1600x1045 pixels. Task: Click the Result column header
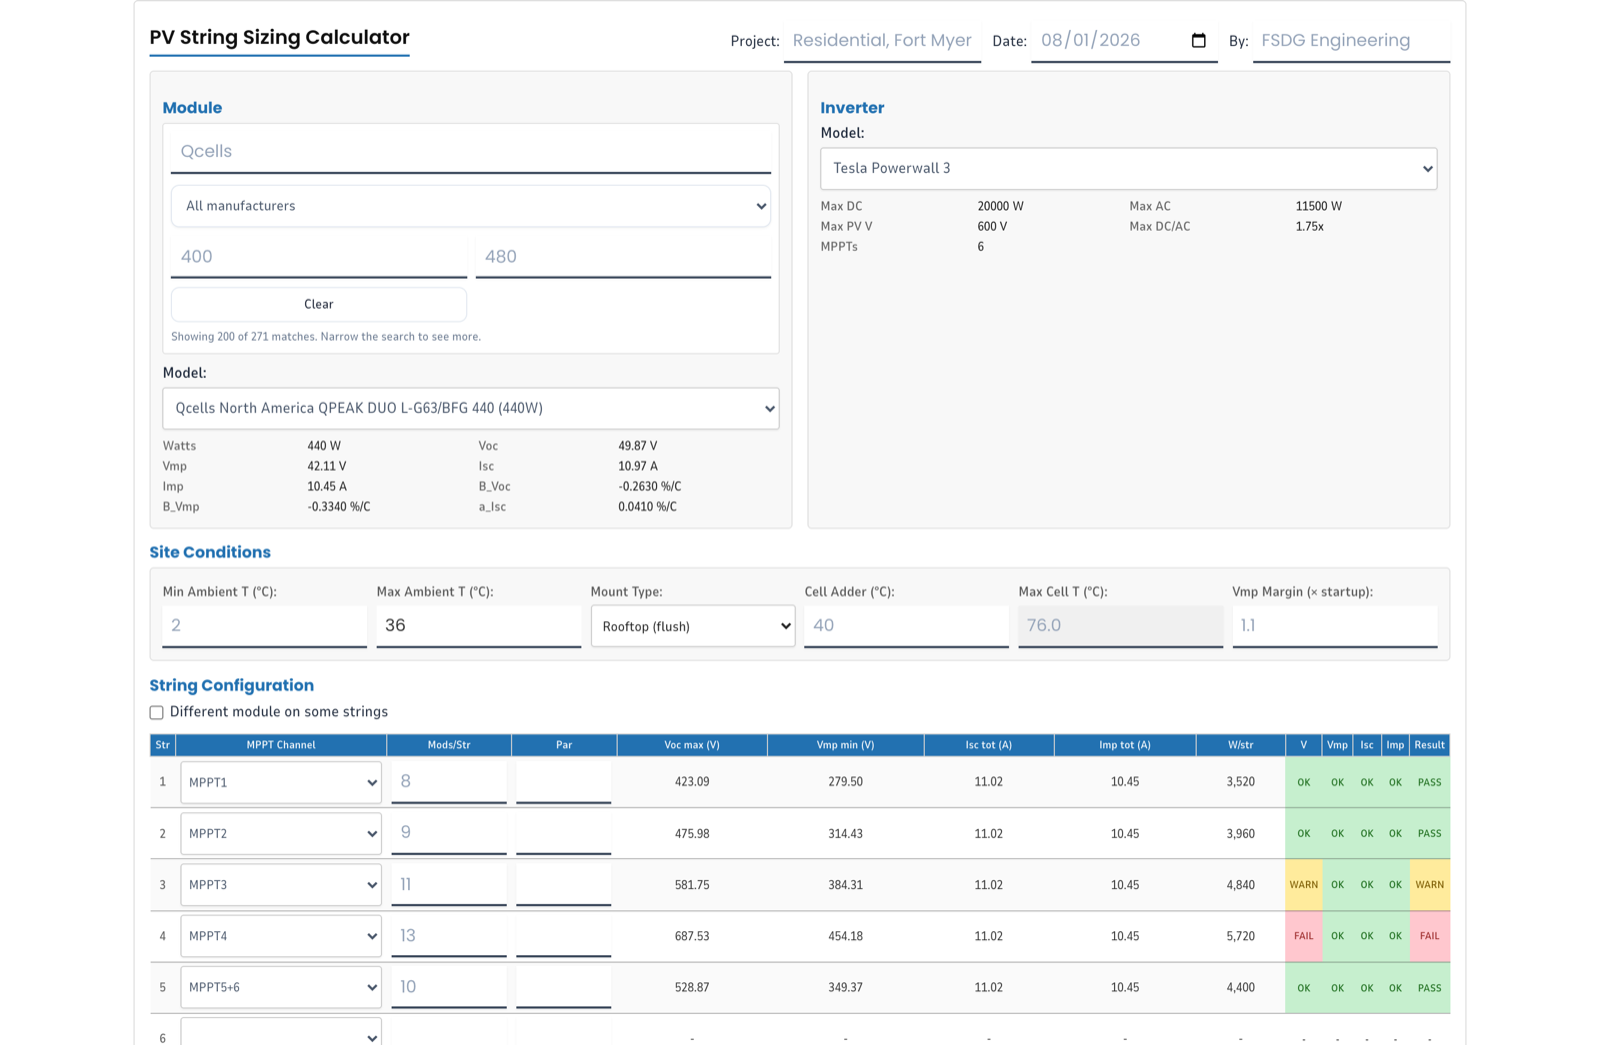(x=1429, y=745)
